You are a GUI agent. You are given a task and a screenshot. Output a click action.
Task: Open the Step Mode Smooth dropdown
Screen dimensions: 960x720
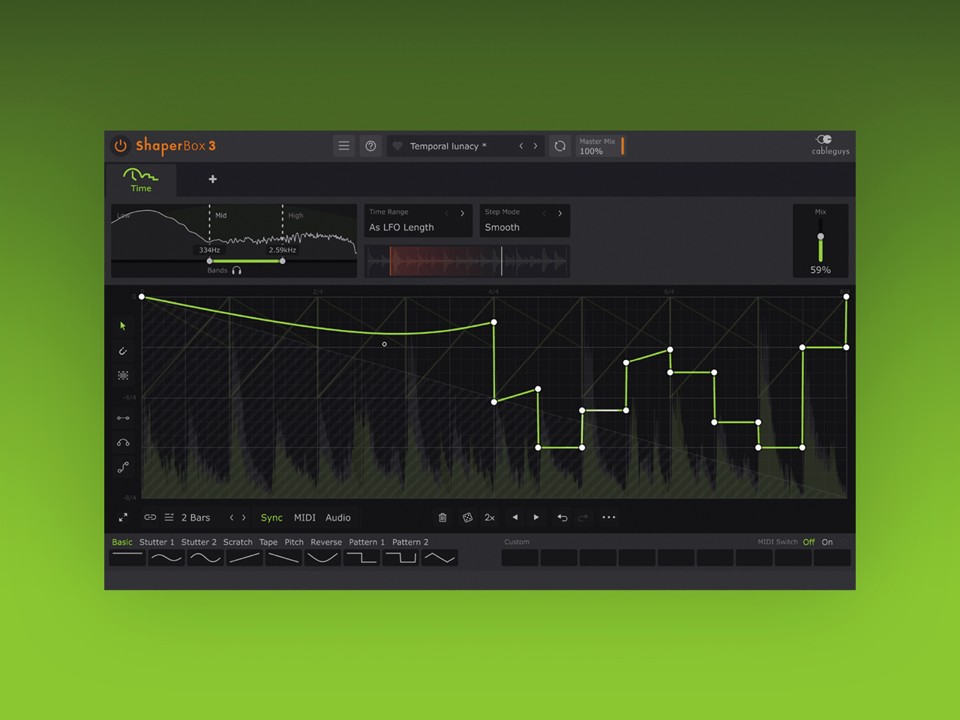522,220
